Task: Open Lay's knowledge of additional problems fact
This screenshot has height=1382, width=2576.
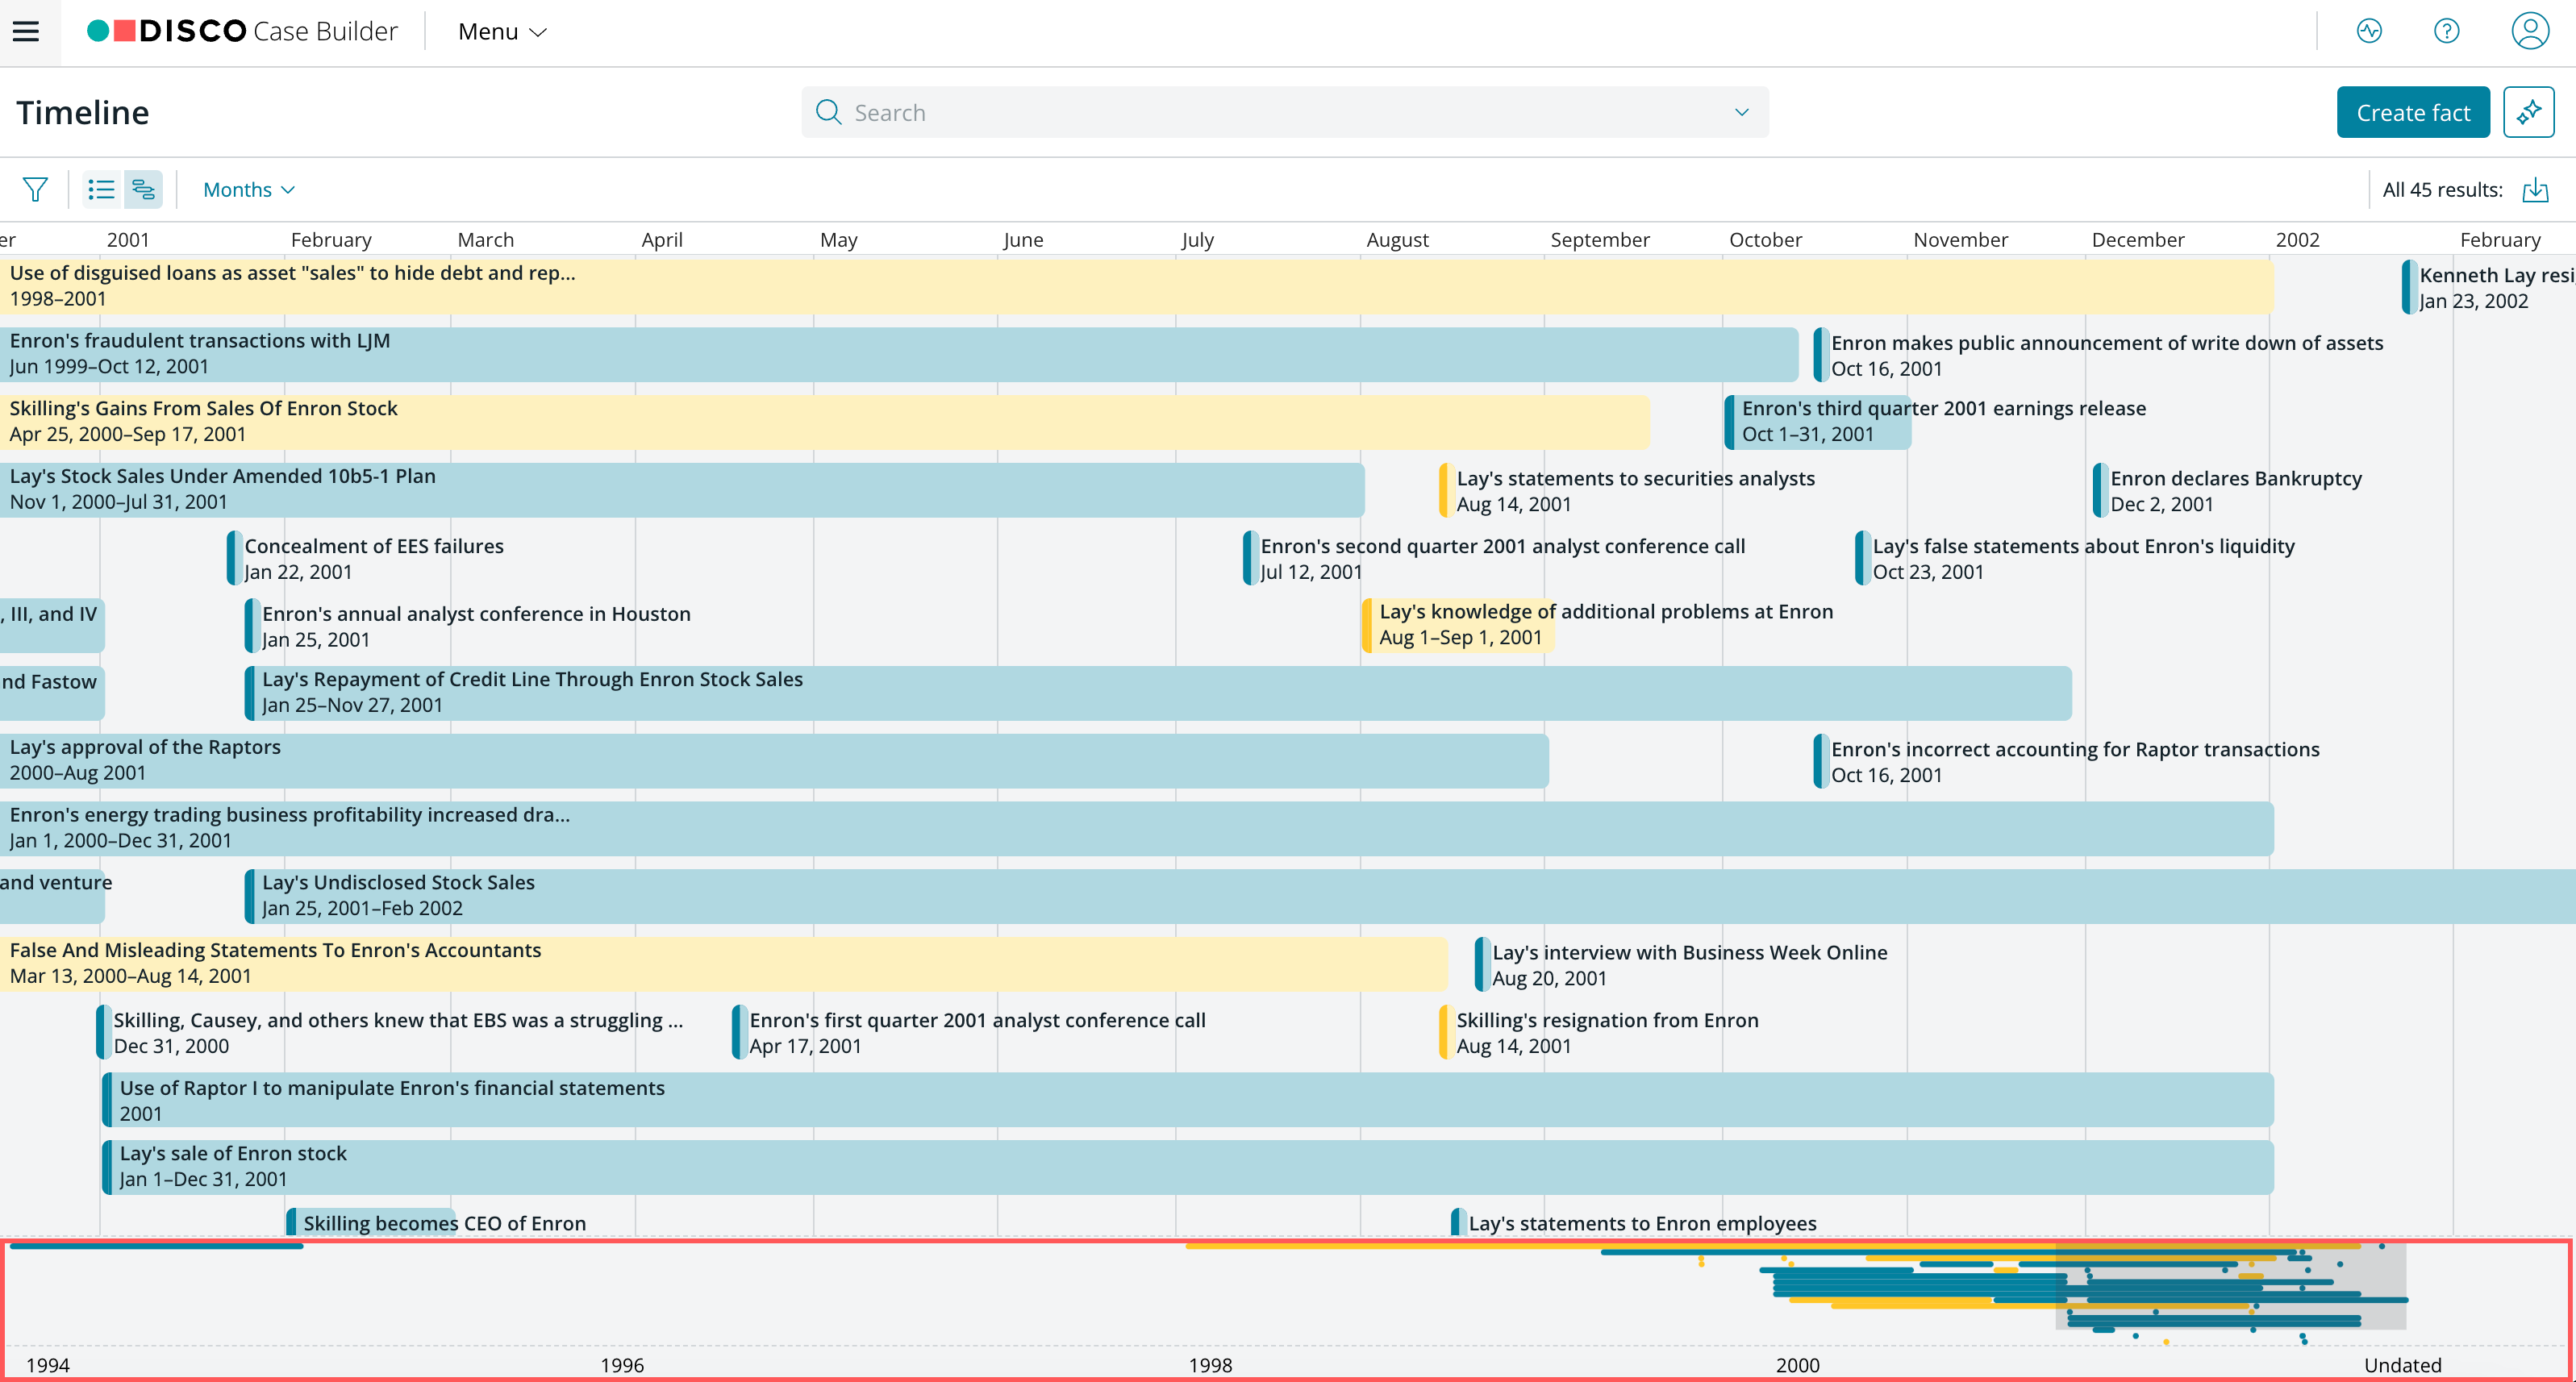Action: (1598, 625)
